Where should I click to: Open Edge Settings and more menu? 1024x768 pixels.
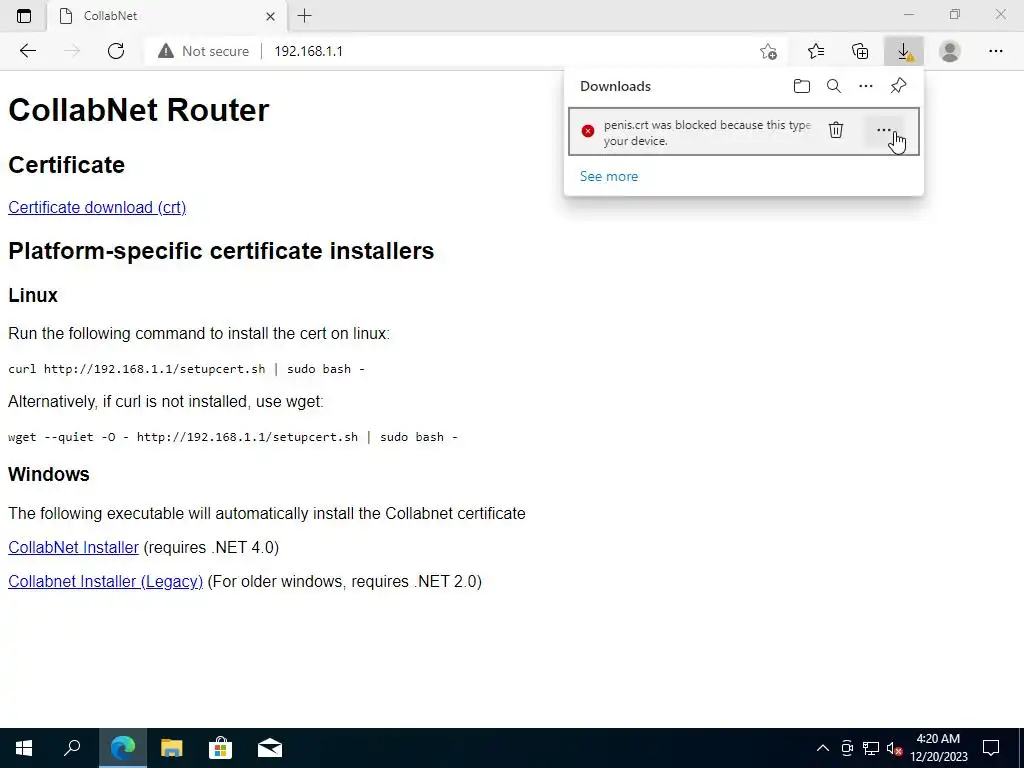pyautogui.click(x=995, y=51)
